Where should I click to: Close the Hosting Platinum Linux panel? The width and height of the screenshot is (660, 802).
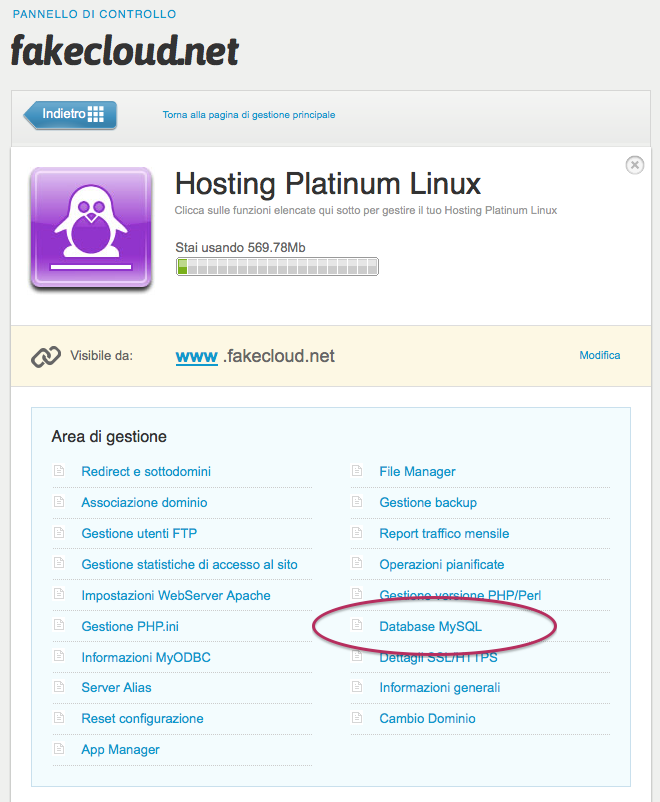pos(634,165)
